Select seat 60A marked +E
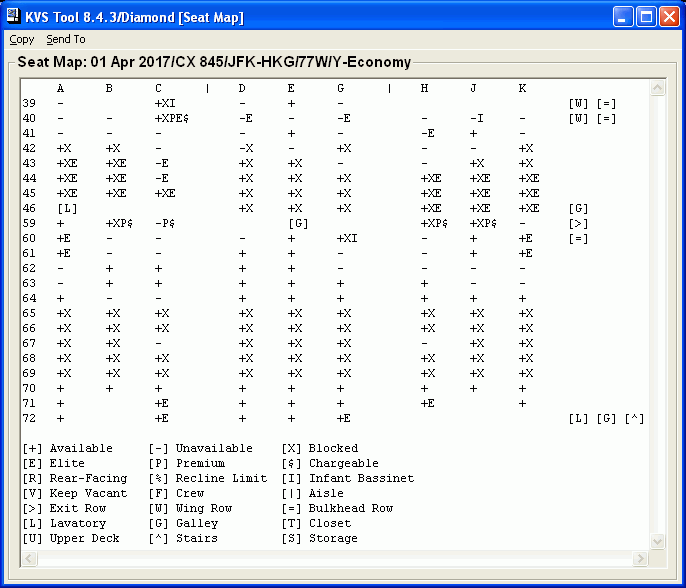The image size is (686, 588). point(64,238)
